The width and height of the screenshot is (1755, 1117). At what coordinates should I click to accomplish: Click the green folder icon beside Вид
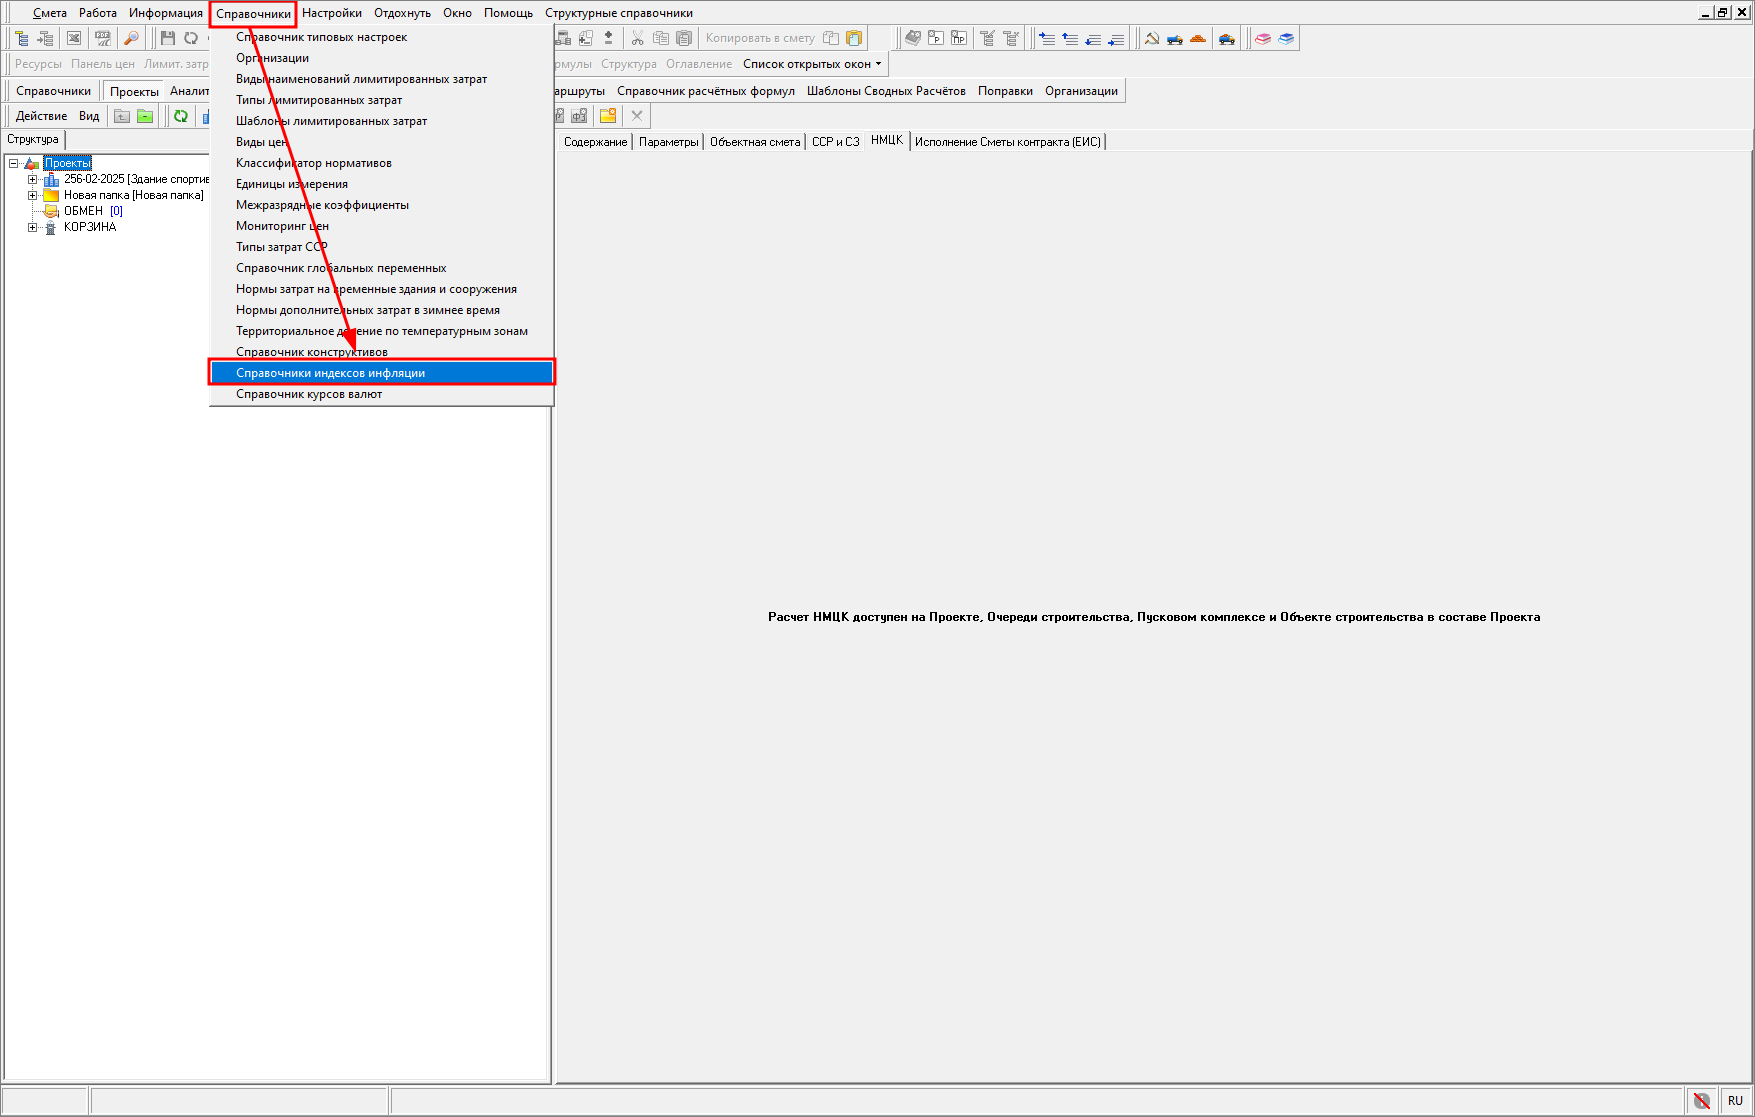(145, 116)
